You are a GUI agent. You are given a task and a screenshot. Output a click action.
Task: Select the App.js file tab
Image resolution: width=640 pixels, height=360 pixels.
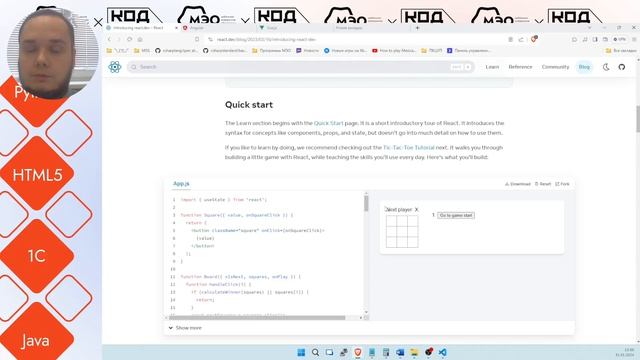(181, 184)
